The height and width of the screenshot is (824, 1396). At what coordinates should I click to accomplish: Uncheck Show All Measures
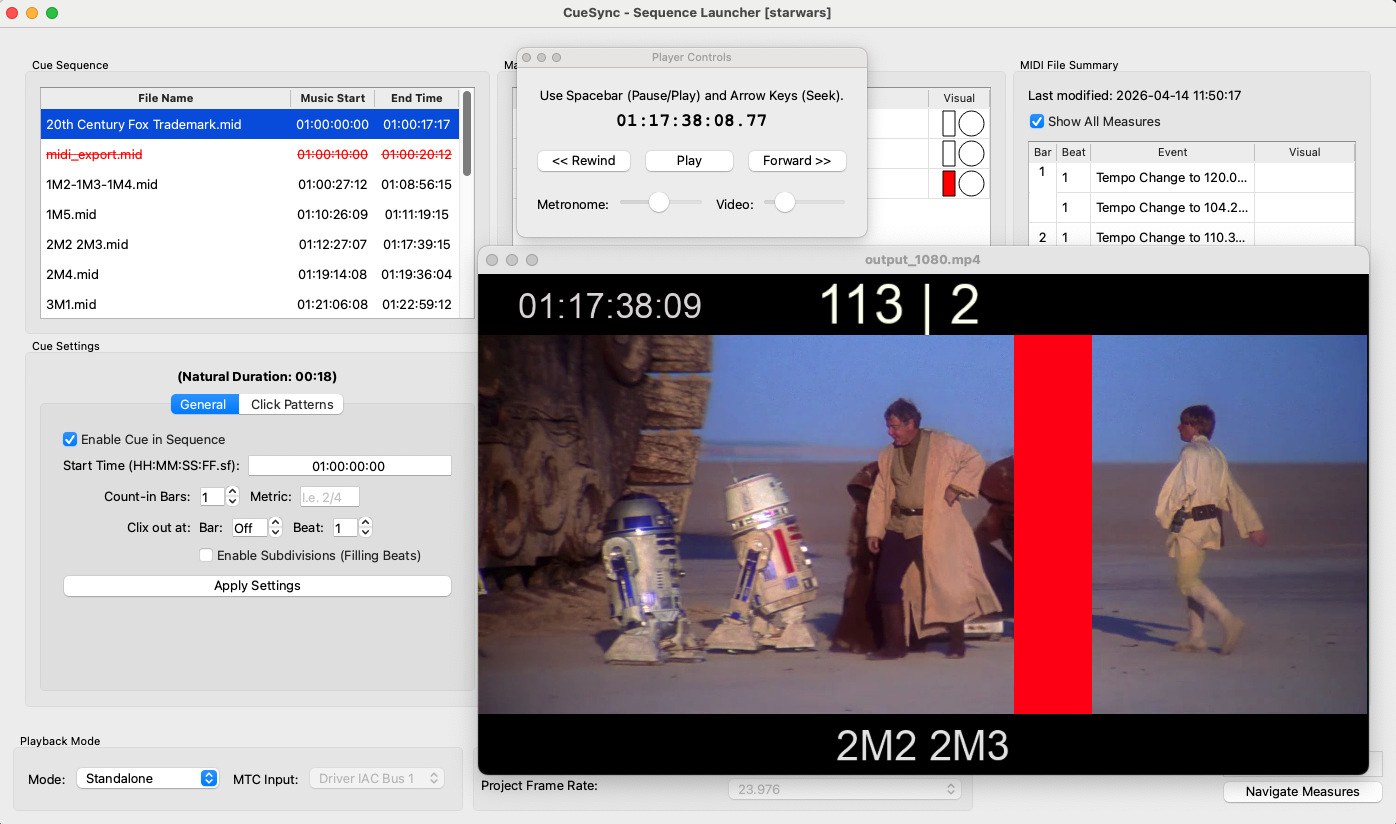pyautogui.click(x=1037, y=121)
